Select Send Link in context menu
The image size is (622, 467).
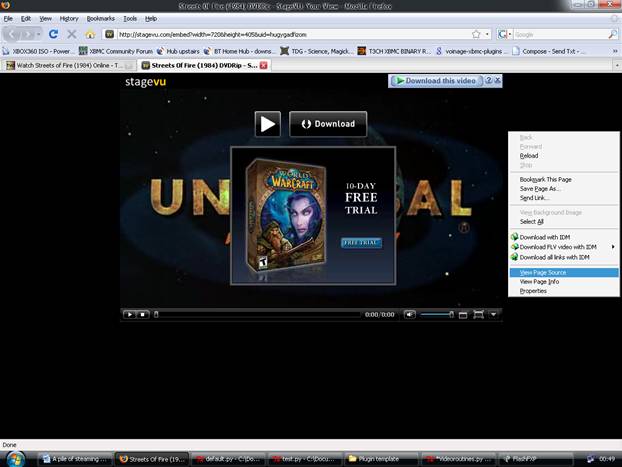coord(564,198)
